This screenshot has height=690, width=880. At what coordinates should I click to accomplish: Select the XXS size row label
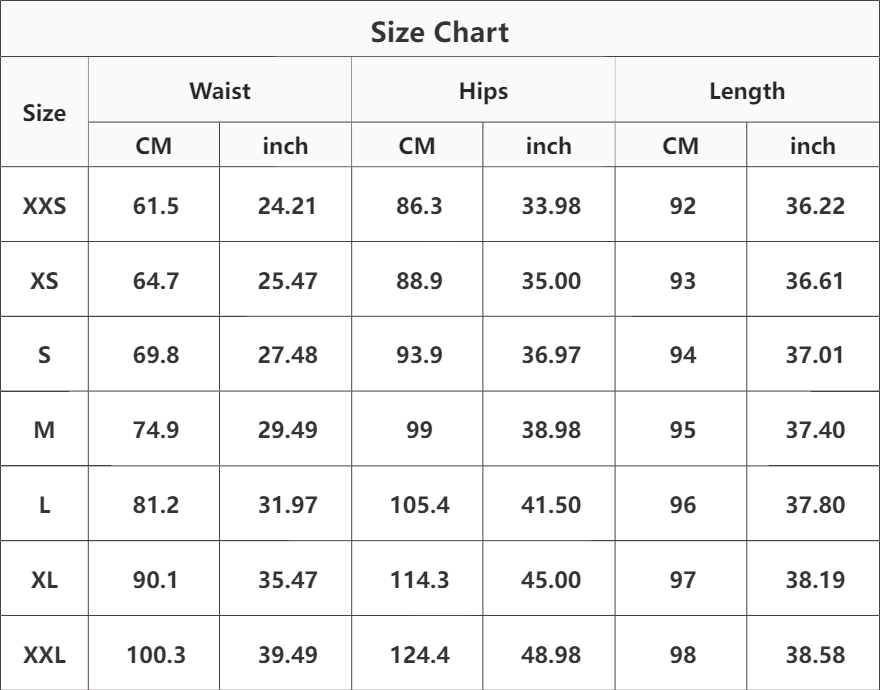[44, 205]
